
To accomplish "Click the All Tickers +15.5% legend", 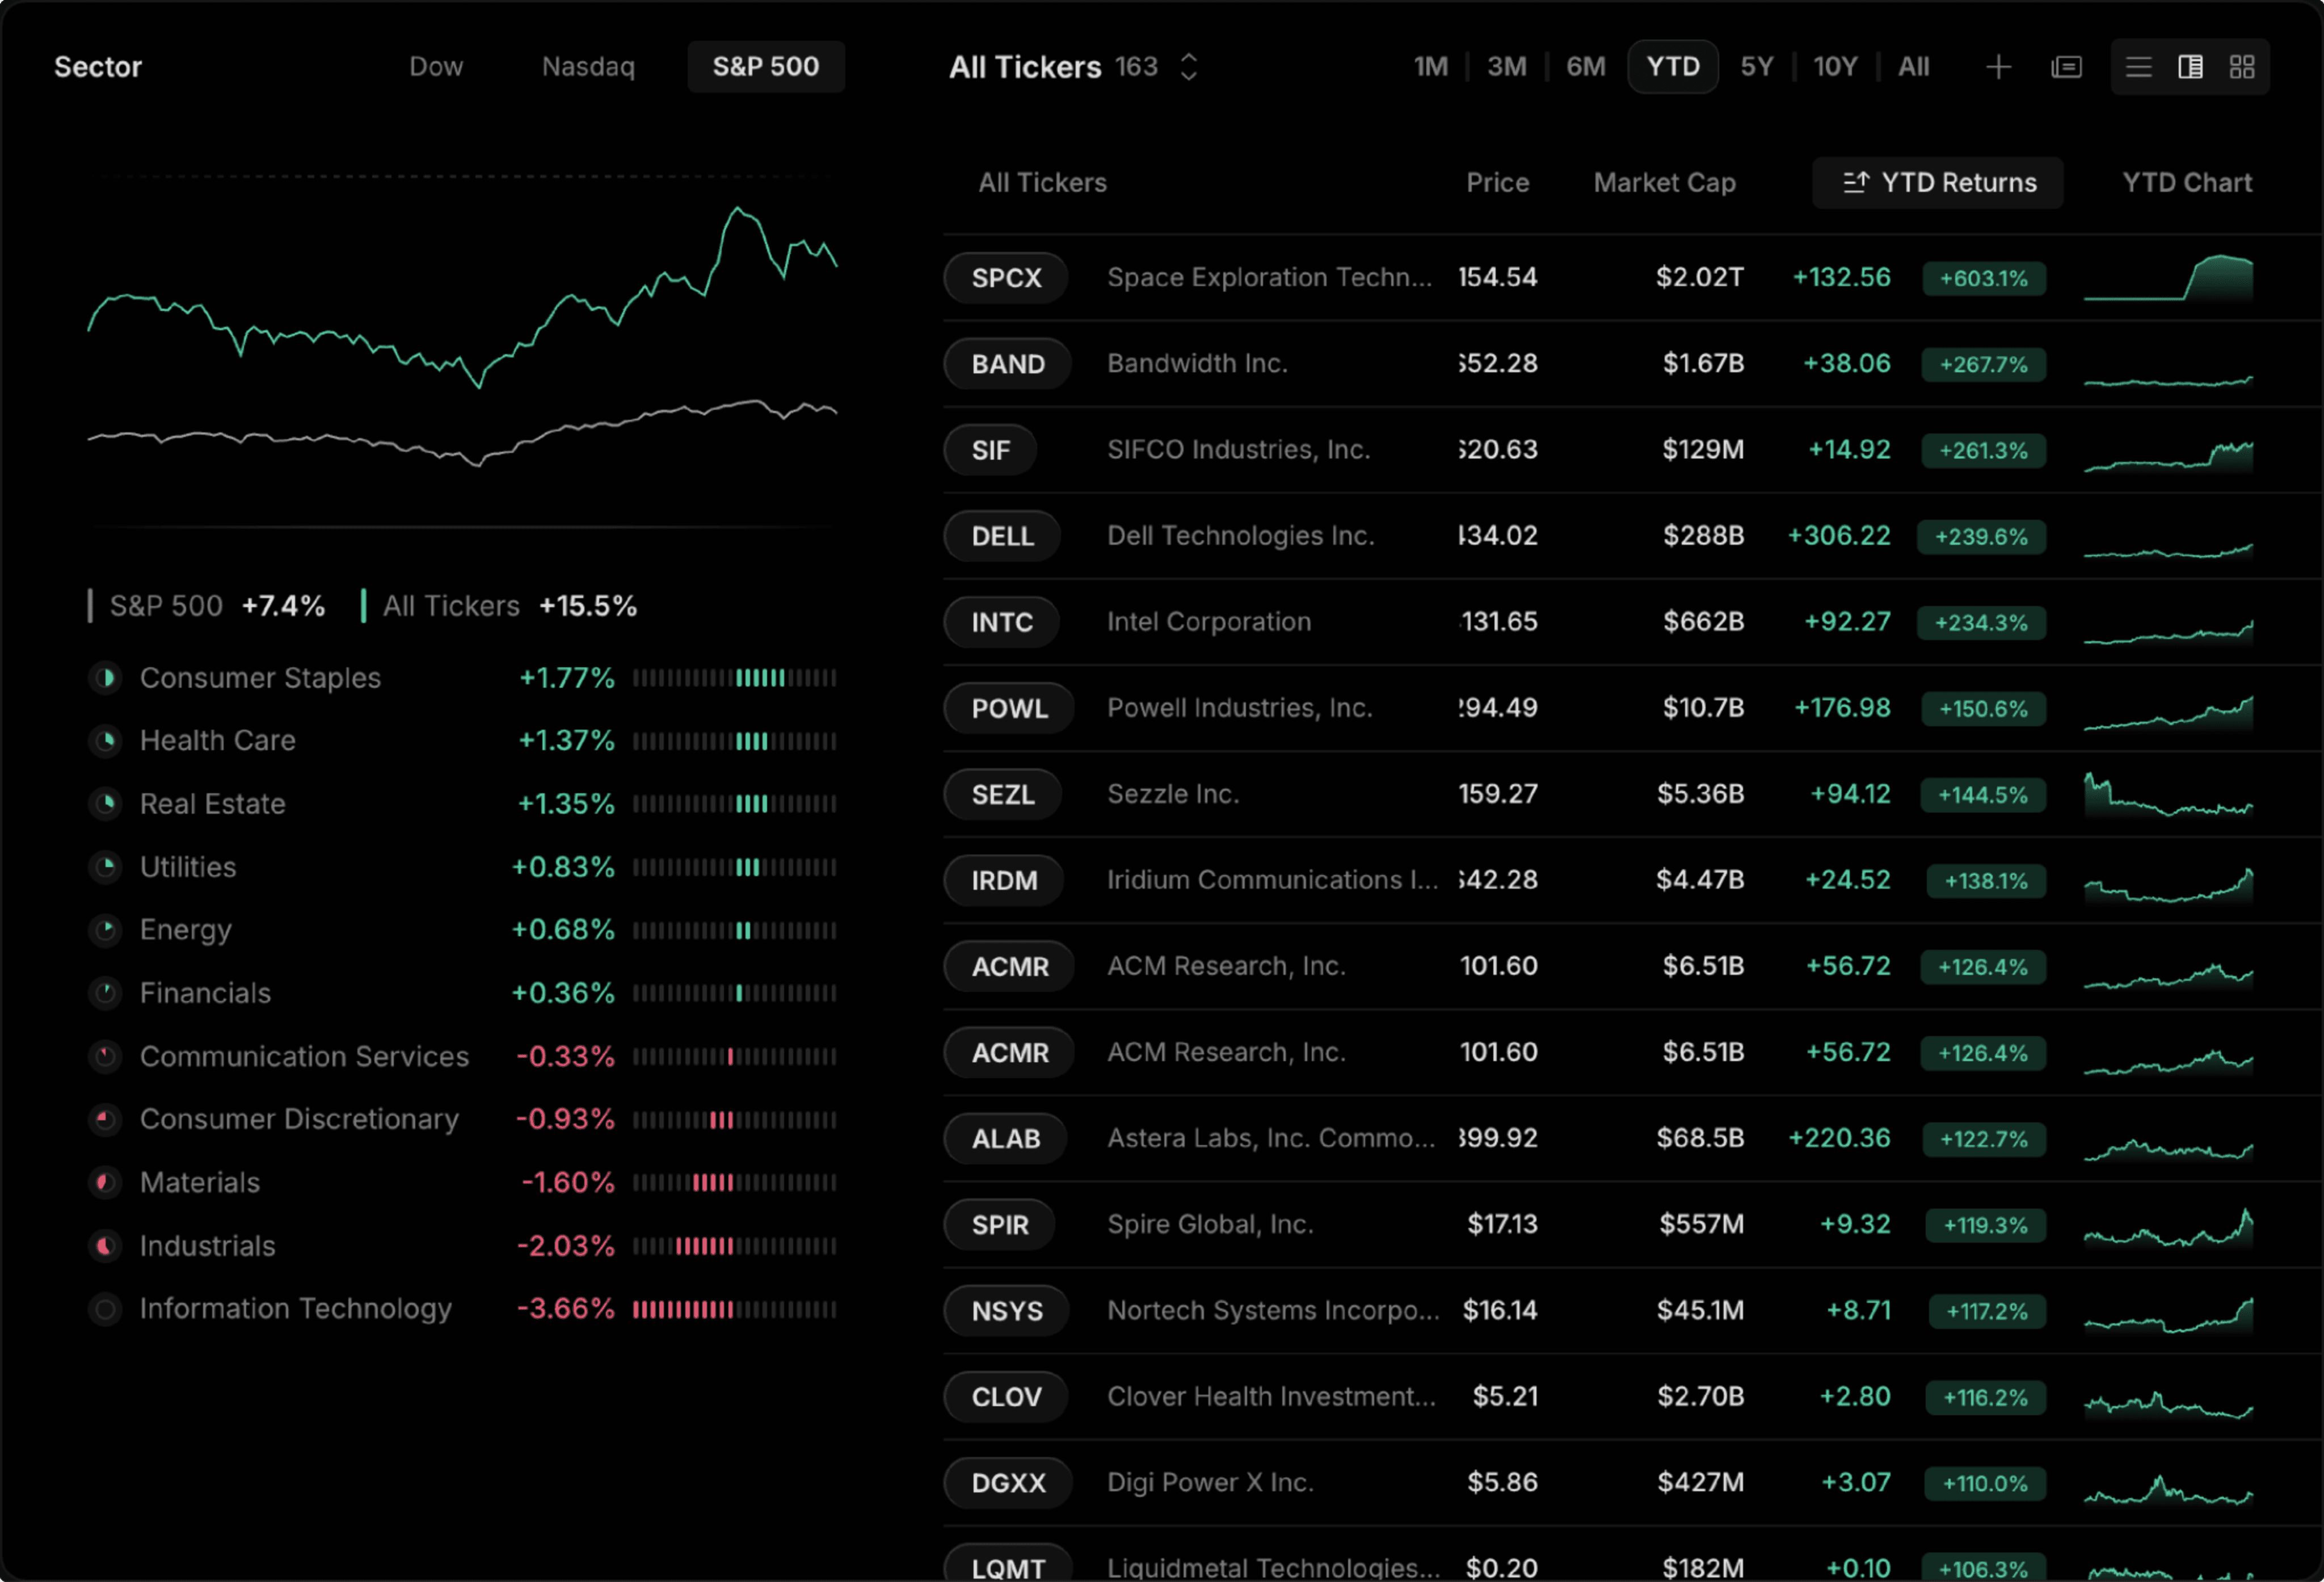I will [498, 605].
